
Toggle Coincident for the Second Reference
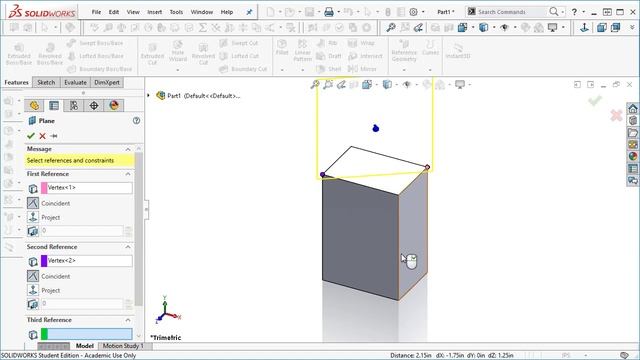[33, 276]
